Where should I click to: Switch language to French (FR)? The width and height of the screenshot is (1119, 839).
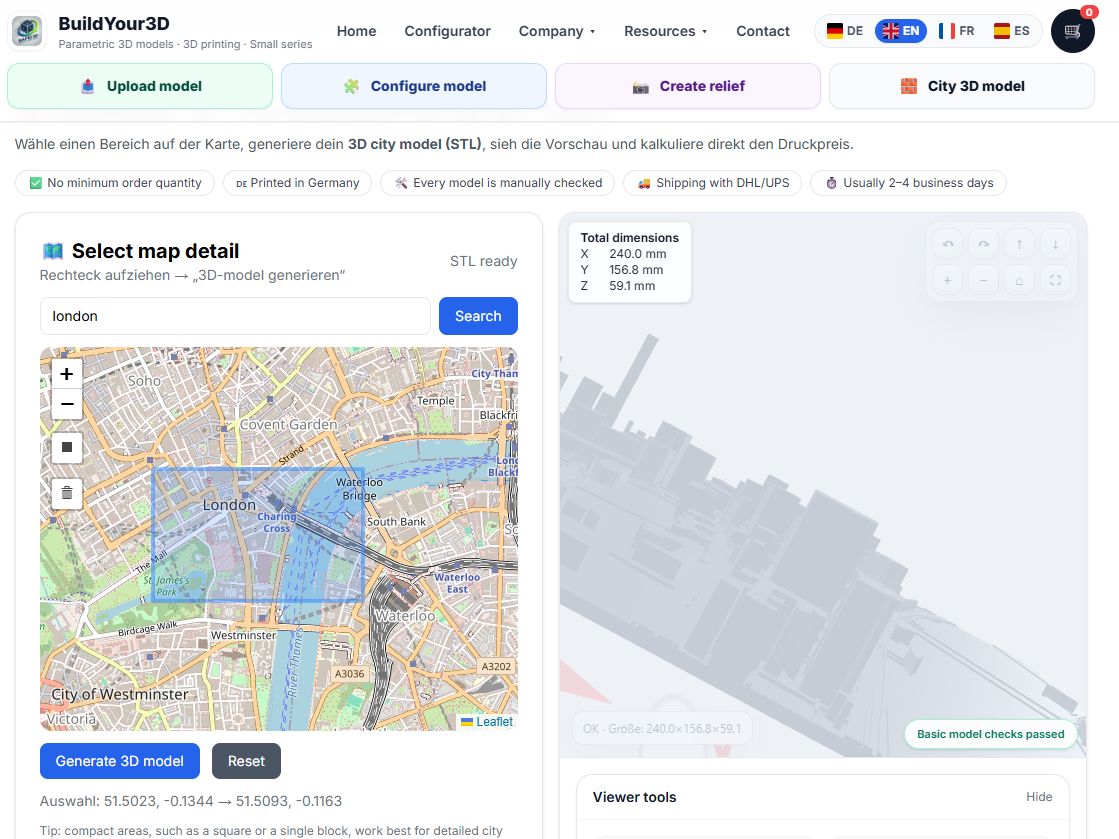956,31
